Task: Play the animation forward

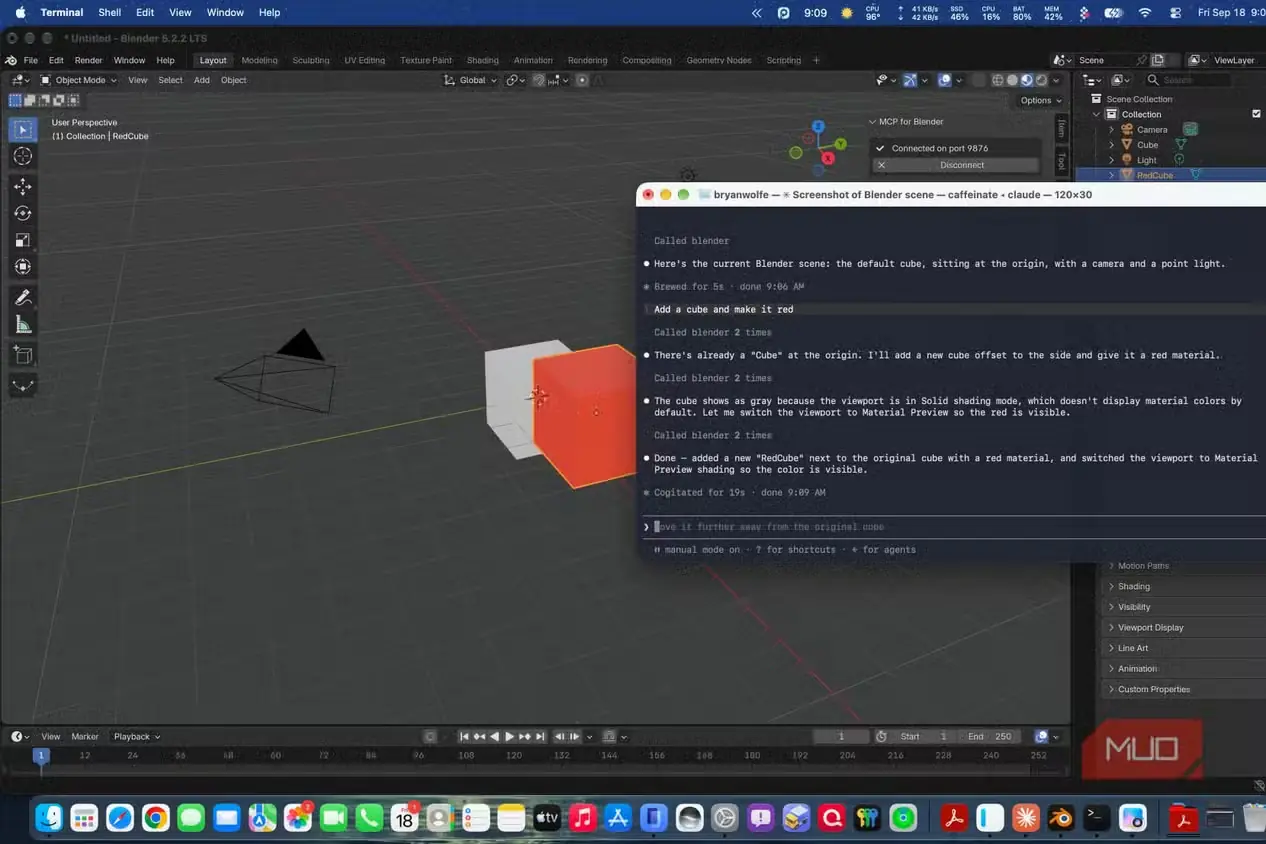Action: click(x=510, y=736)
